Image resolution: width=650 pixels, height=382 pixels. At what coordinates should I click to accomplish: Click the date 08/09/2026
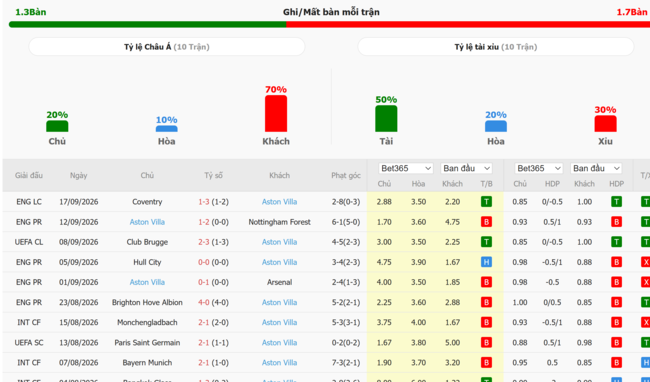[79, 242]
